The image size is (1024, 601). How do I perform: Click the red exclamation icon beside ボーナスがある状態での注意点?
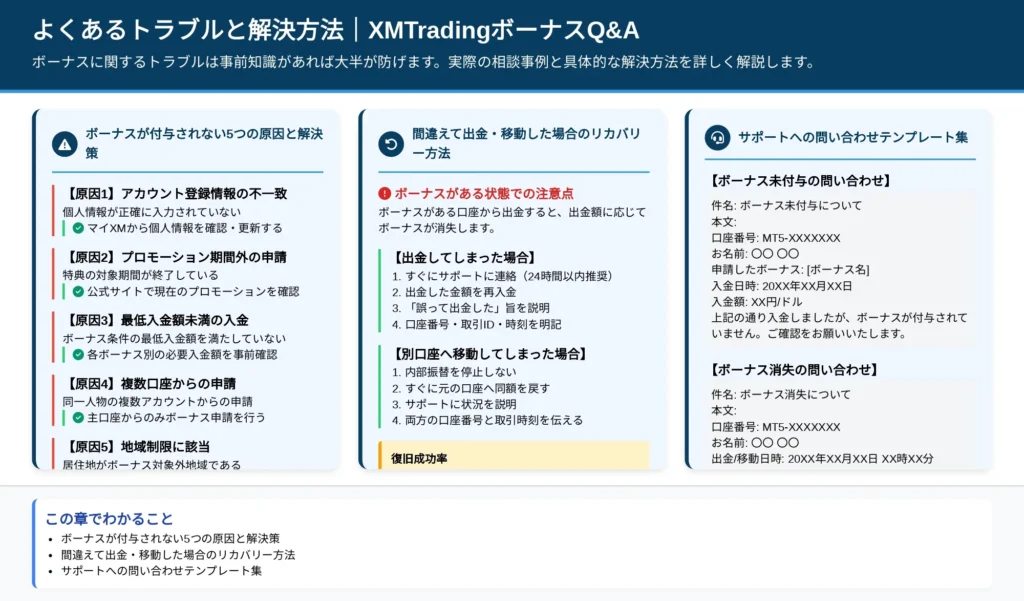click(385, 193)
